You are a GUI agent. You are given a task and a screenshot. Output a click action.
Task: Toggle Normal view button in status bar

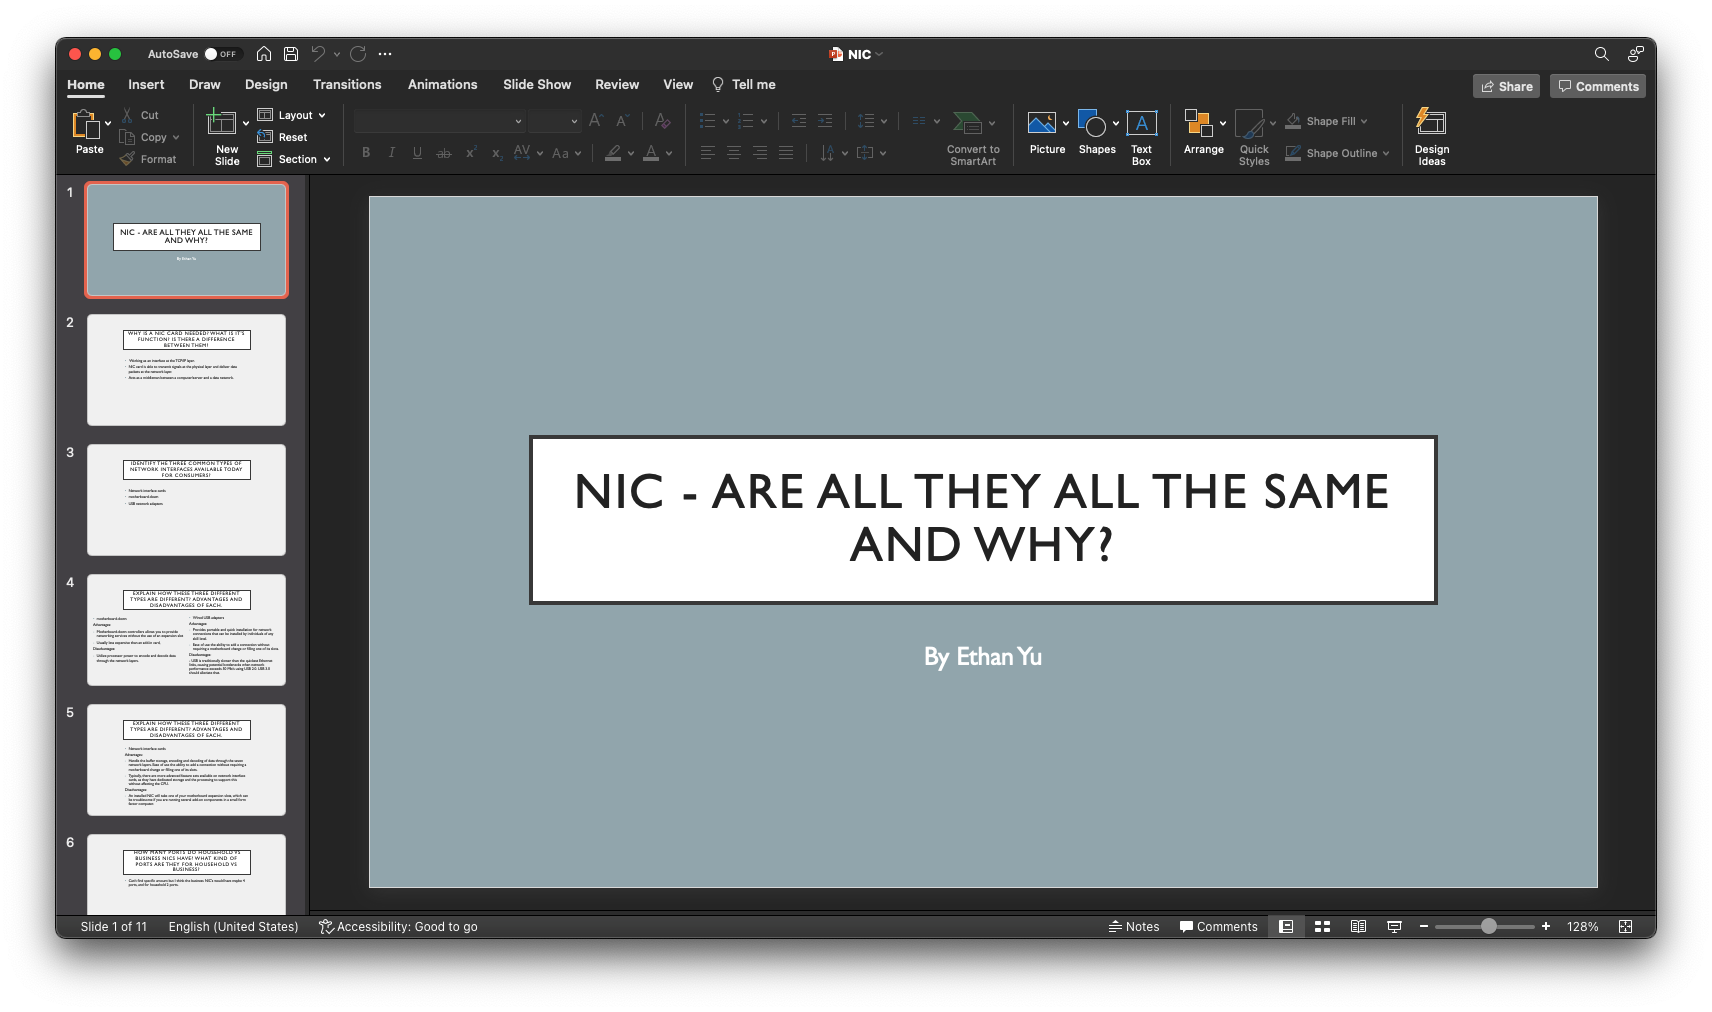(x=1286, y=927)
